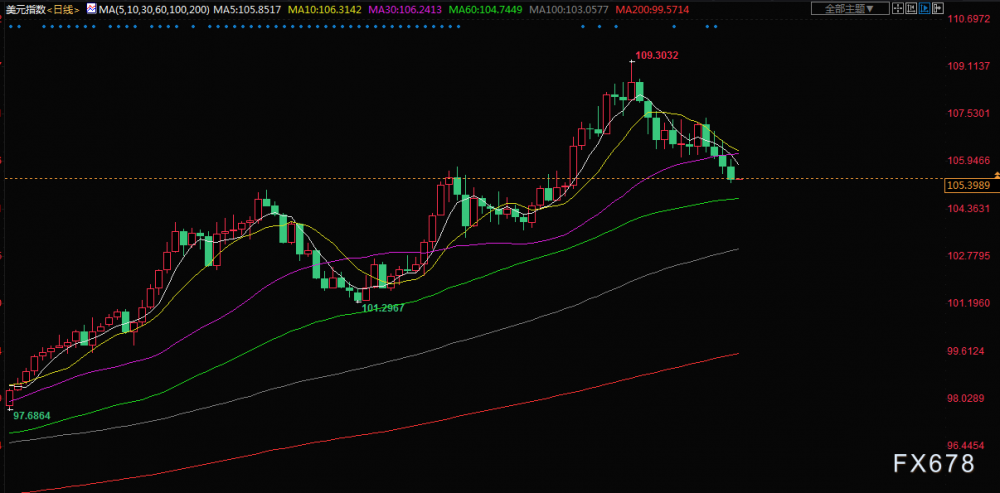Click the 101.1960 price axis value
Image resolution: width=1000 pixels, height=493 pixels.
[x=969, y=302]
